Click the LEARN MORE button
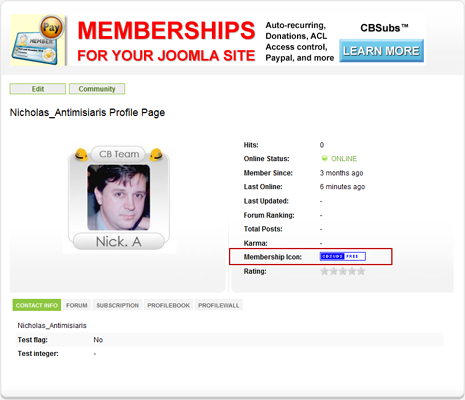Screen dimensions: 465x400 pyautogui.click(x=381, y=51)
